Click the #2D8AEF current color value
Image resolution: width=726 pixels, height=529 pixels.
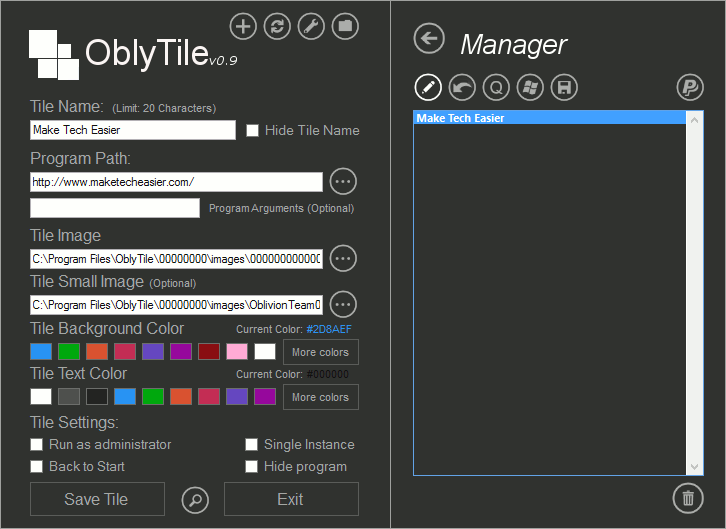coord(329,329)
